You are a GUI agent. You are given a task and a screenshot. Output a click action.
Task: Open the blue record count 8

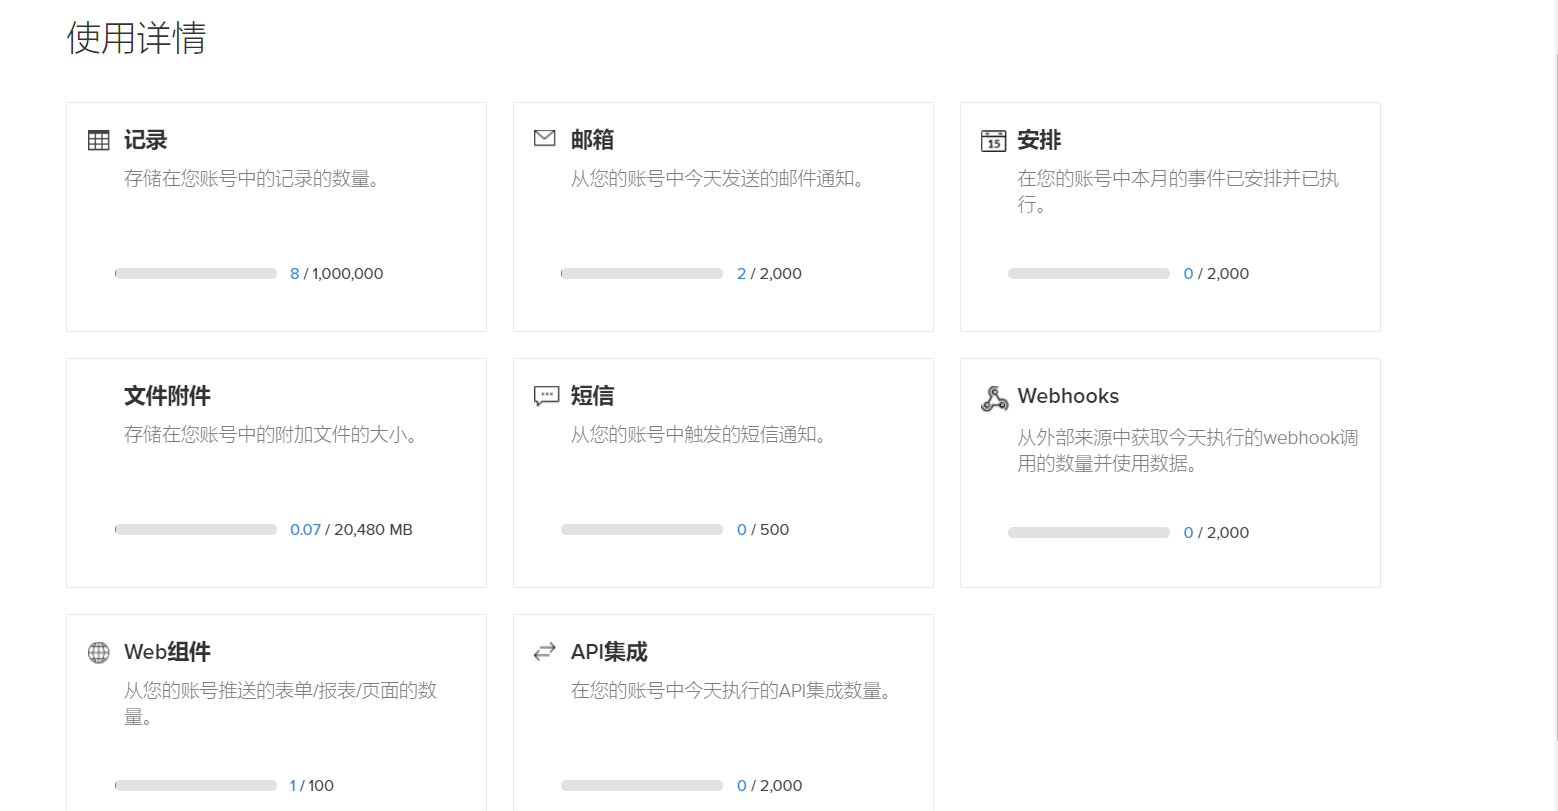tap(294, 274)
